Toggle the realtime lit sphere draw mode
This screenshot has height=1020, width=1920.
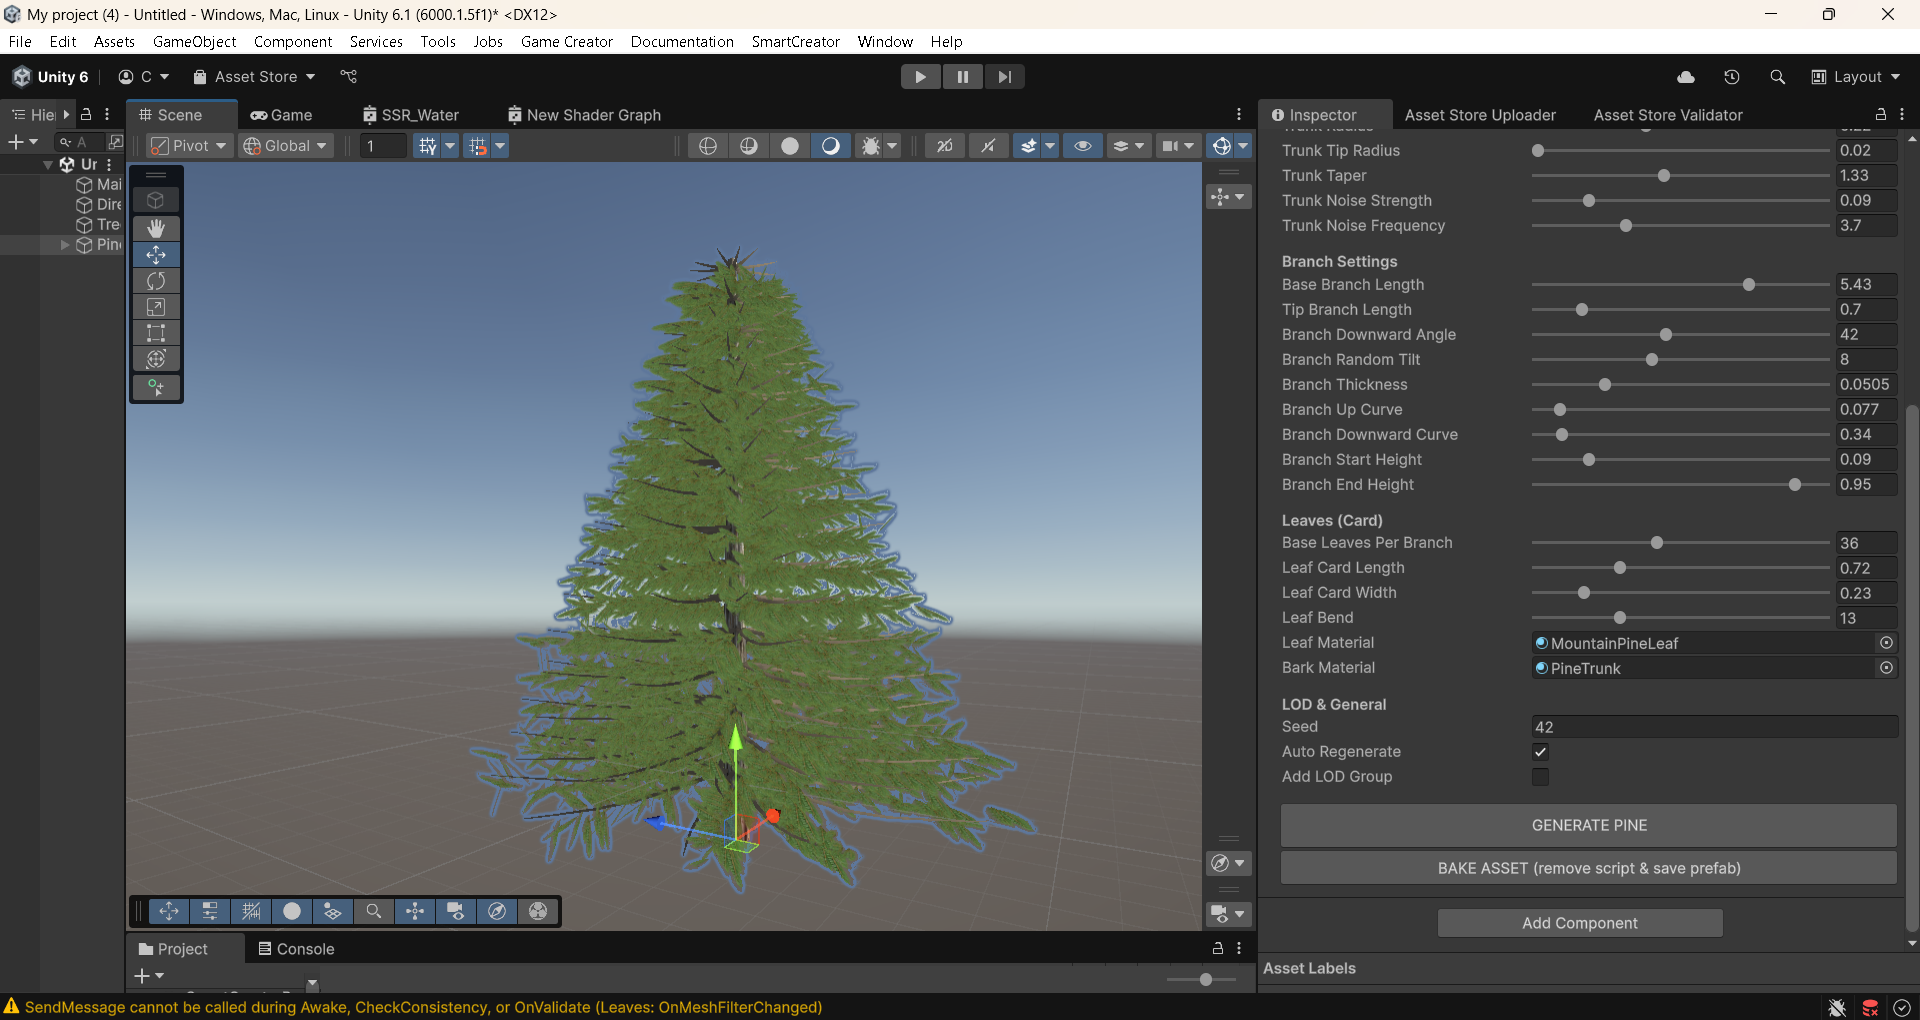[830, 146]
